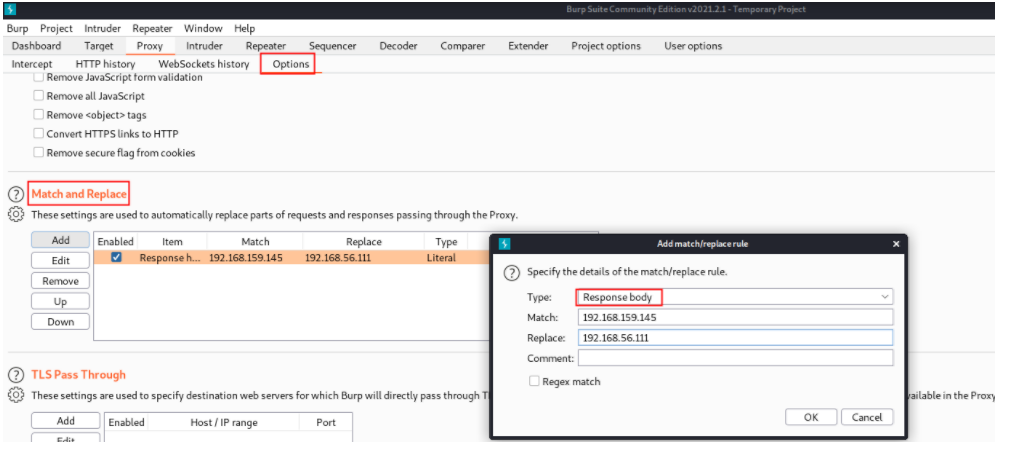Screen dimensions: 1009x454
Task: Select the Response h... item cell
Action: point(171,257)
